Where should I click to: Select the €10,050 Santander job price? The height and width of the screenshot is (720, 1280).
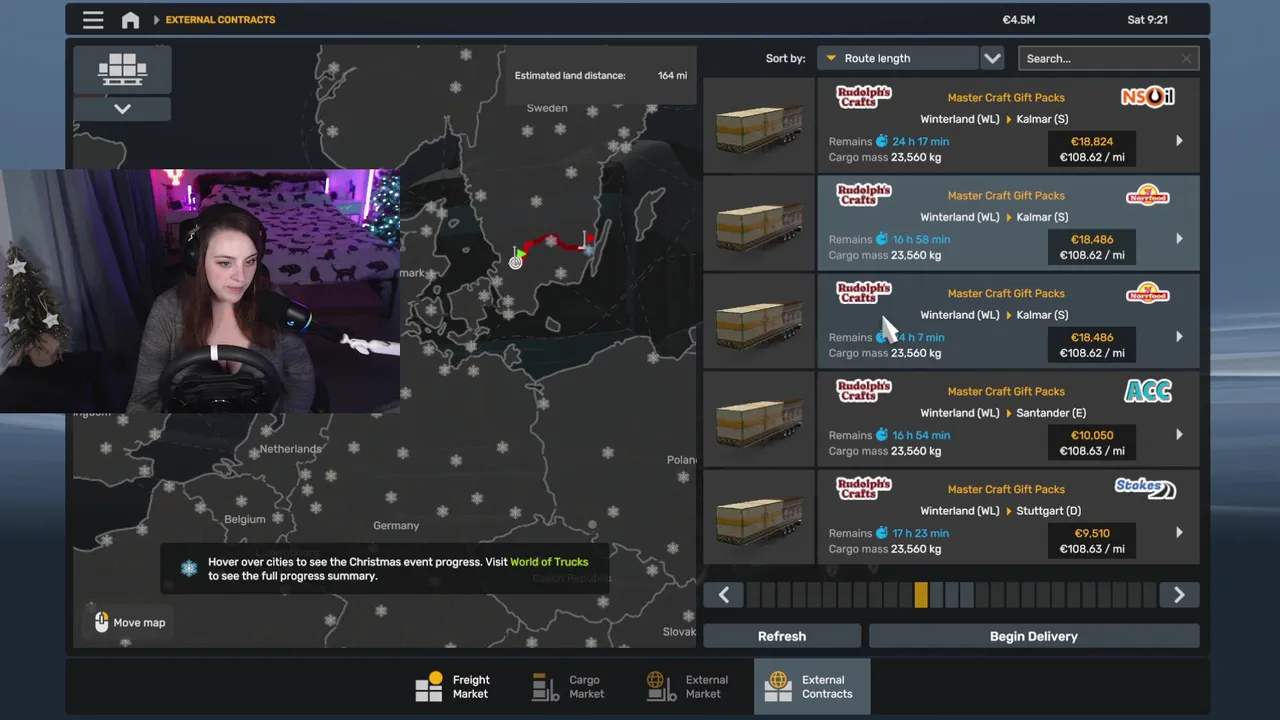(x=1091, y=435)
